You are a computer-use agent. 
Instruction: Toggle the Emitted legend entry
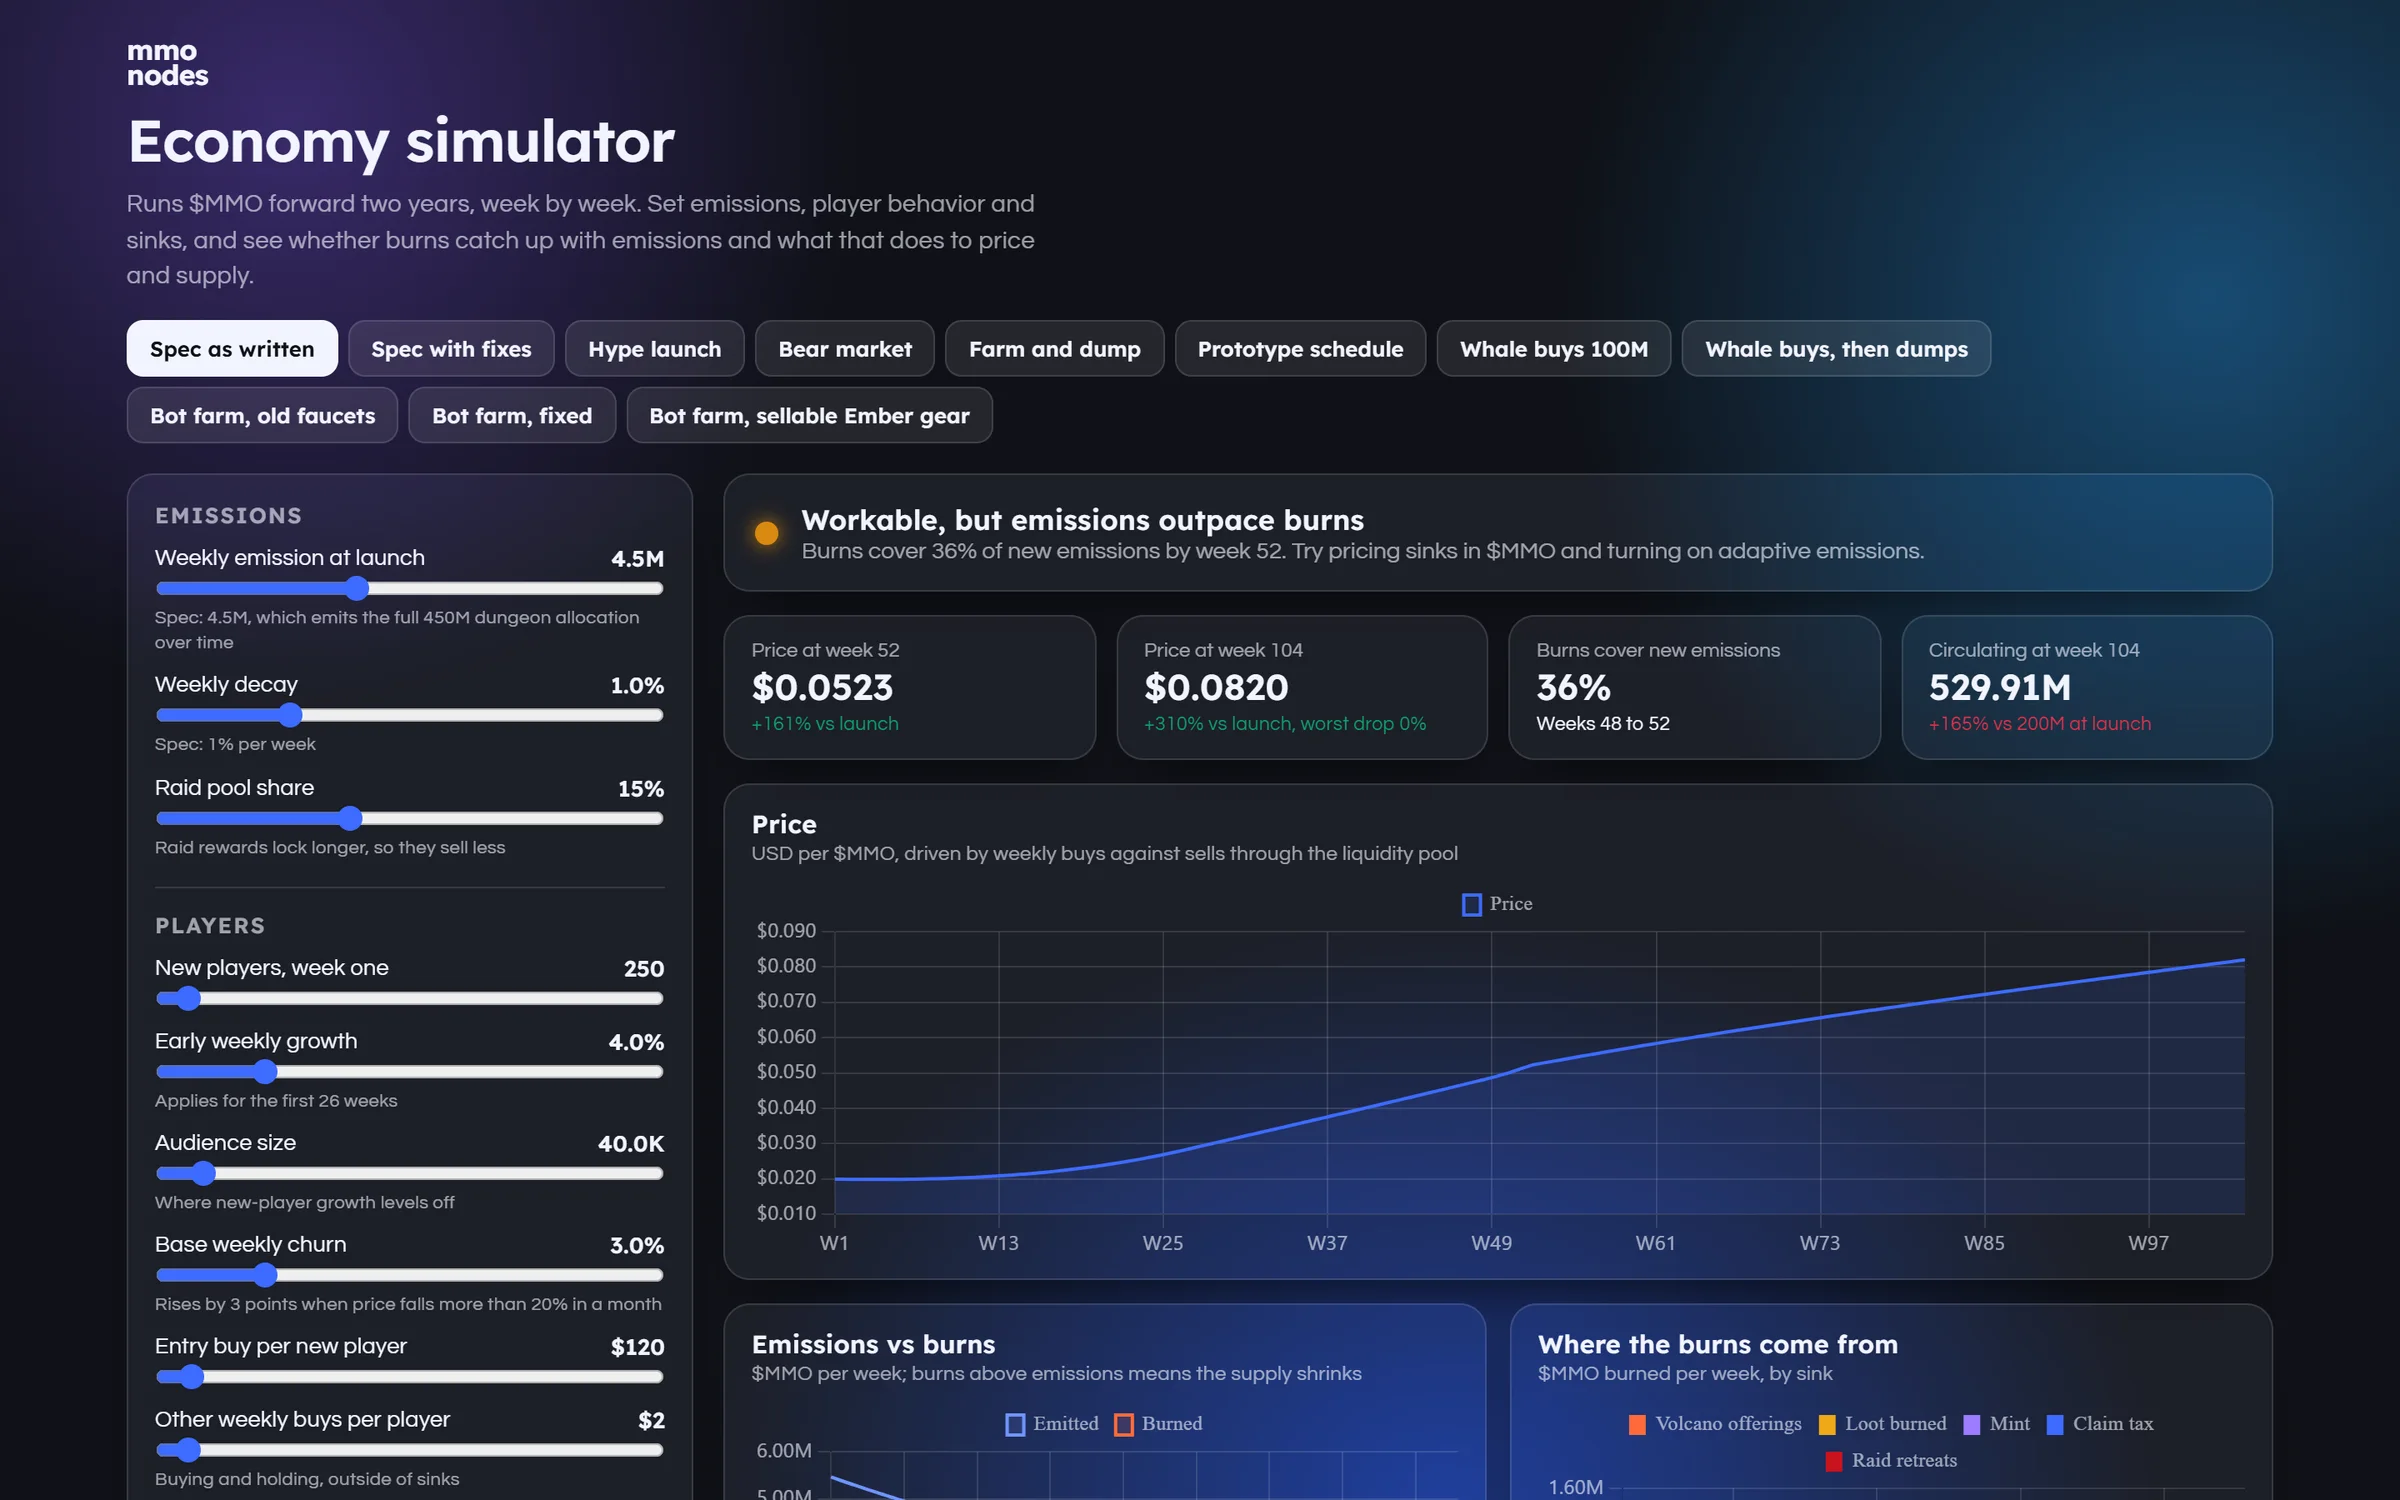(1051, 1424)
